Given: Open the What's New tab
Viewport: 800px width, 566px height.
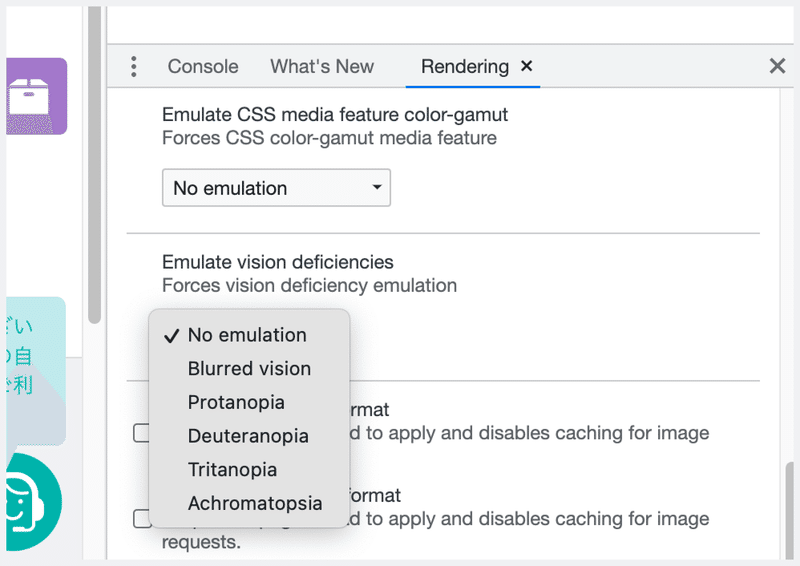Looking at the screenshot, I should point(322,67).
